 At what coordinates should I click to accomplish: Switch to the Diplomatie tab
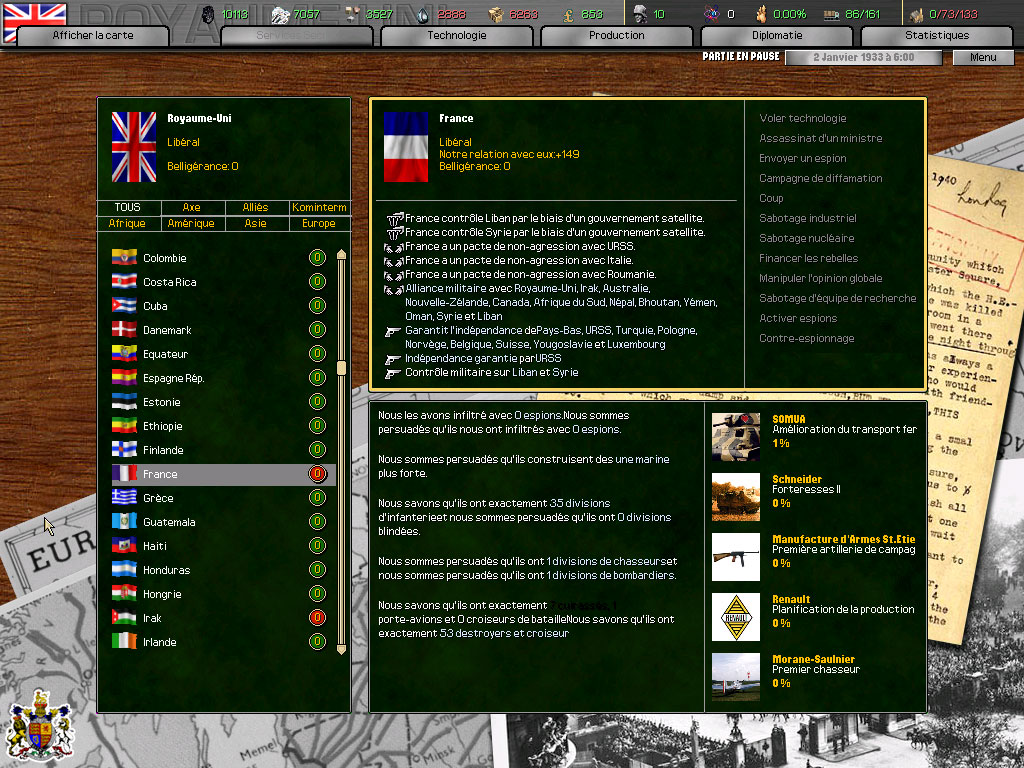(777, 36)
